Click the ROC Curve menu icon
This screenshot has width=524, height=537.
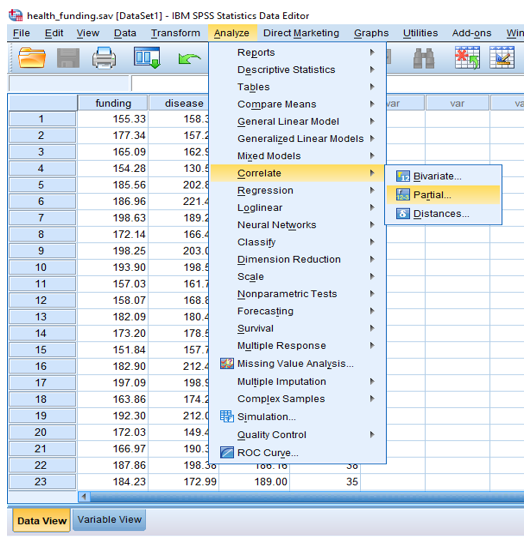tap(227, 452)
